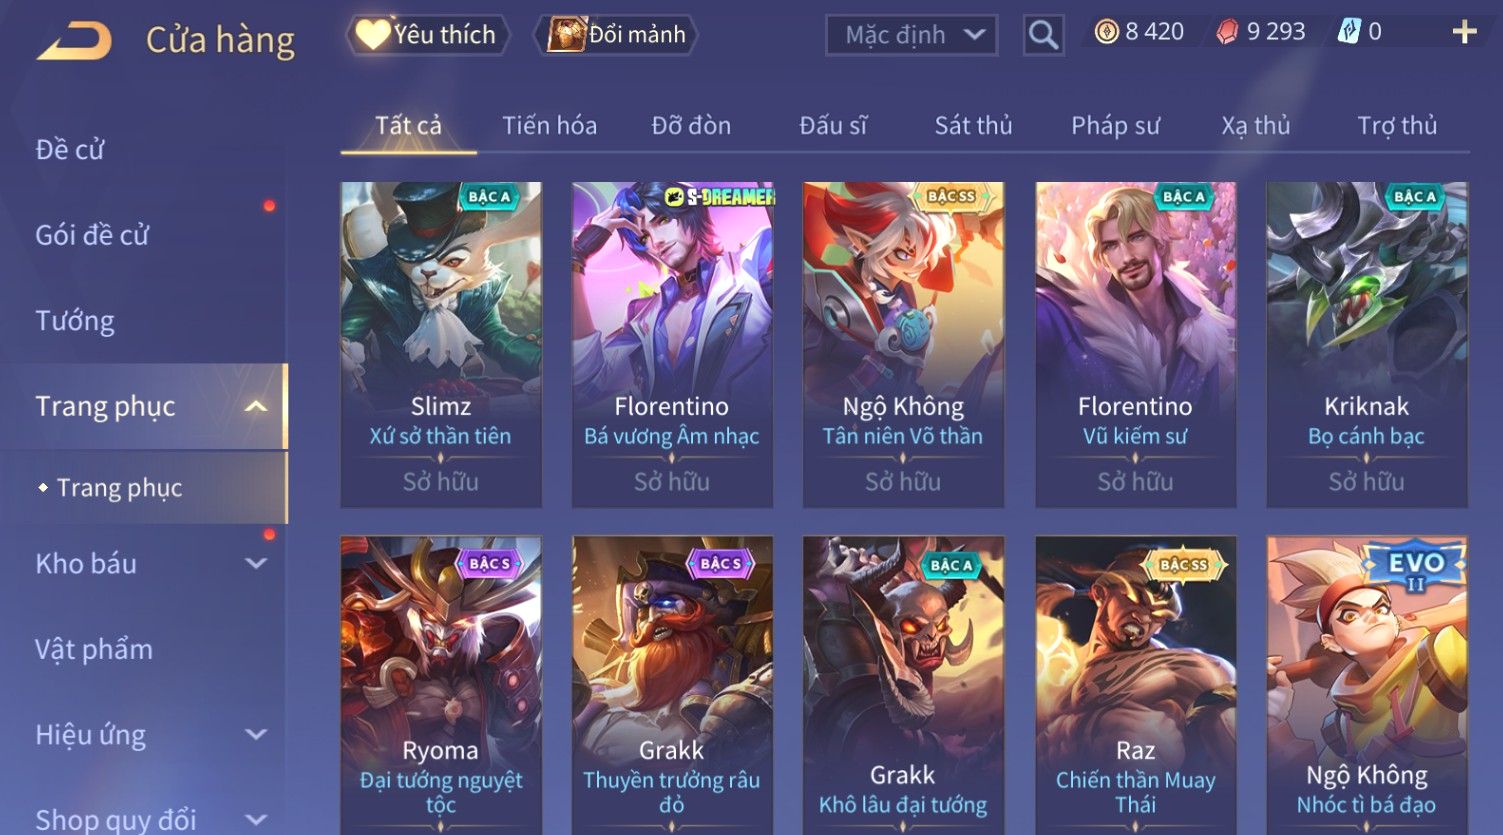Screen dimensions: 1503x835
Task: Switch to the Tiến hóa tab
Action: [x=549, y=125]
